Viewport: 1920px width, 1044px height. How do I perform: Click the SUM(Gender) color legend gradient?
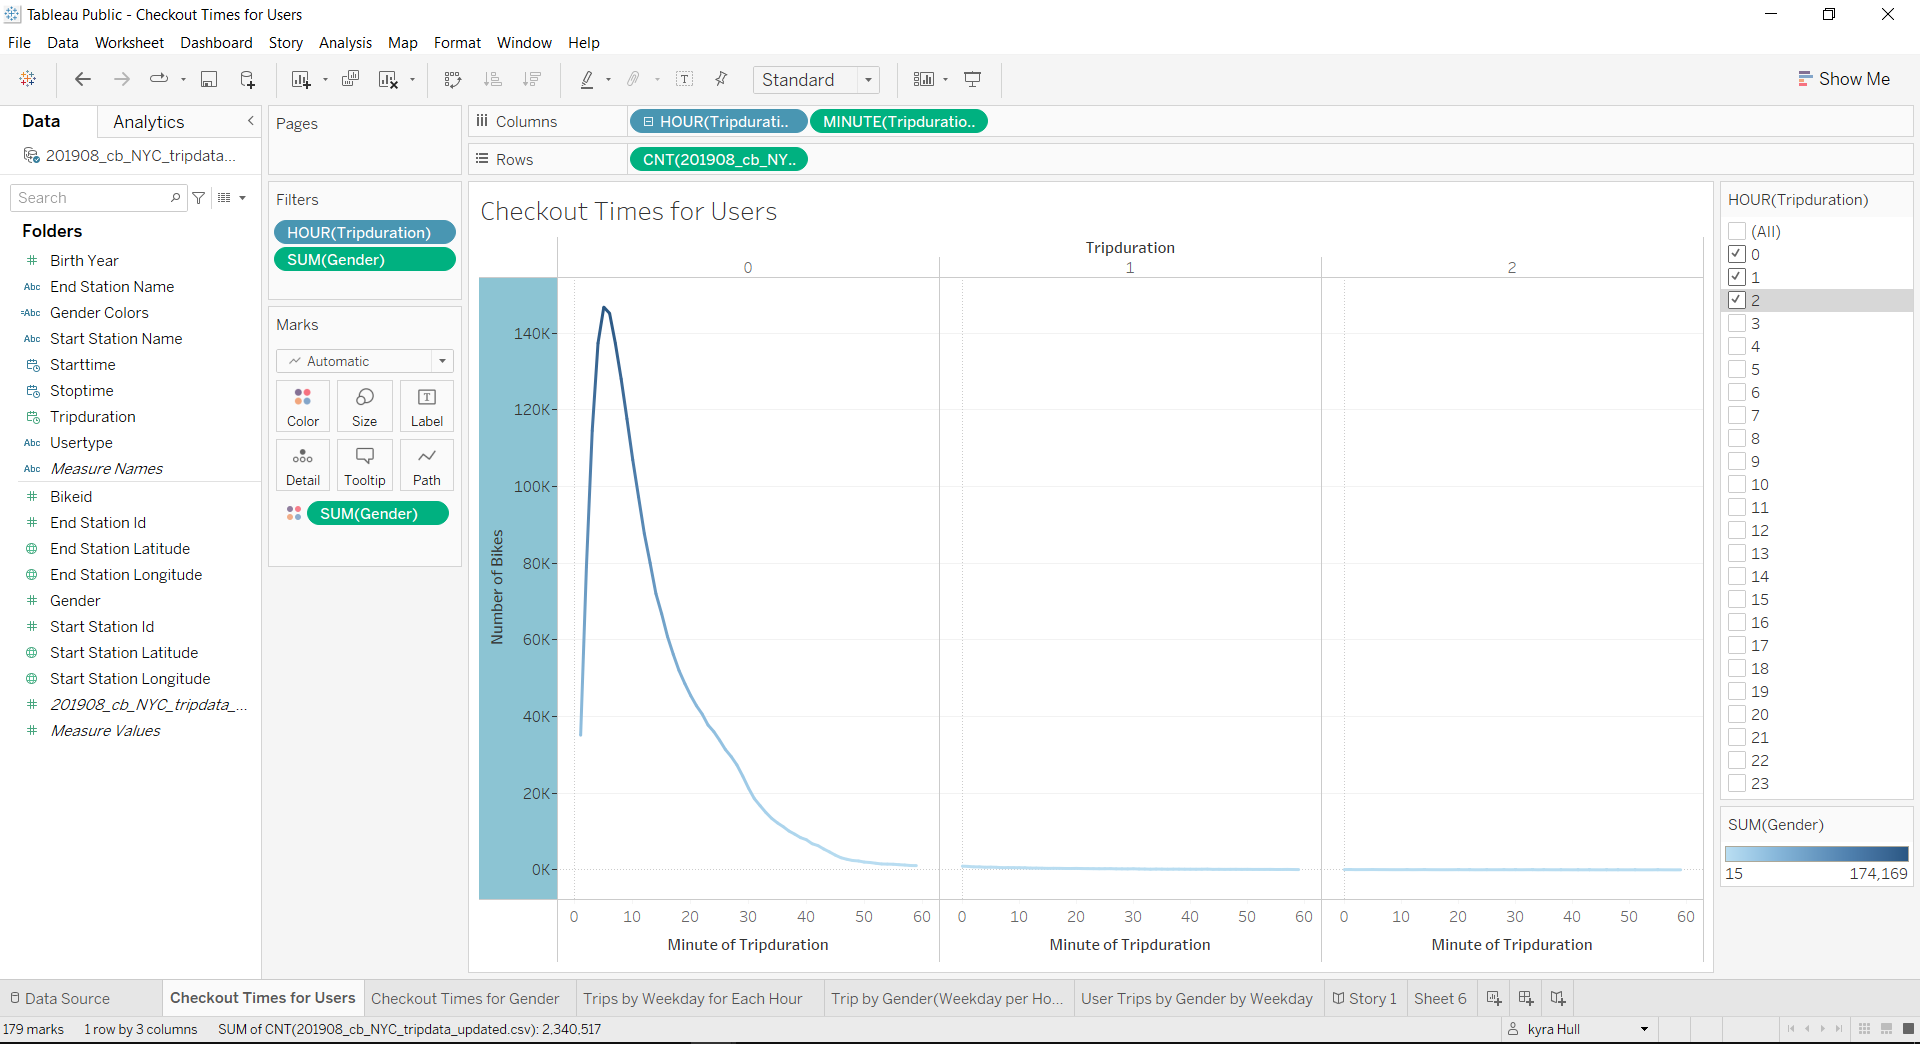click(x=1816, y=853)
